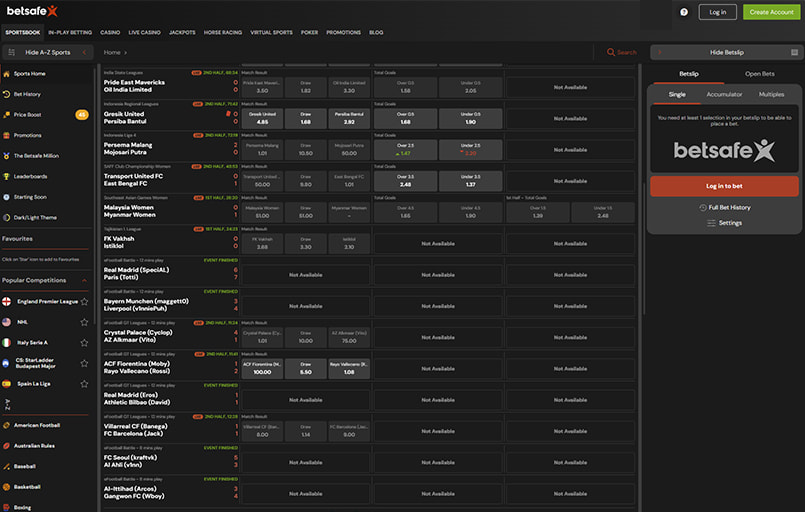
Task: Click the Starting Soon clock icon
Action: 6,197
